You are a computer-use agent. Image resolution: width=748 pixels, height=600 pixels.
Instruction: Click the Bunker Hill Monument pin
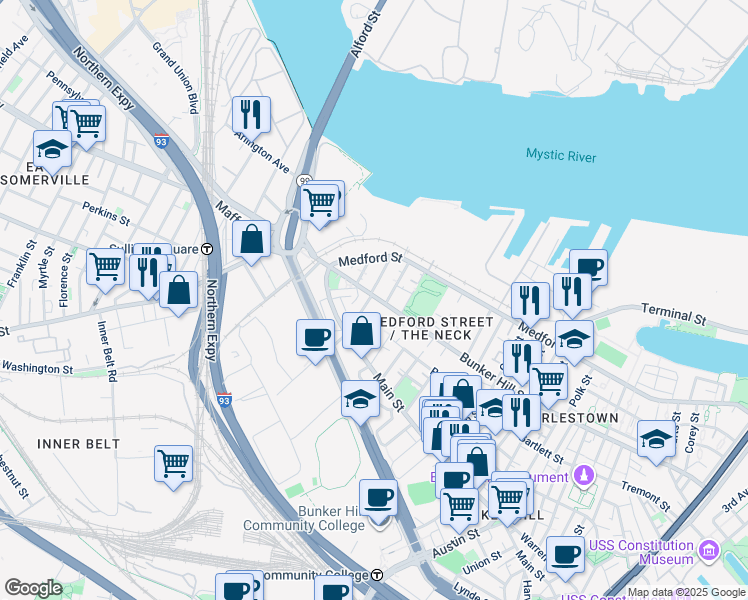click(x=582, y=474)
